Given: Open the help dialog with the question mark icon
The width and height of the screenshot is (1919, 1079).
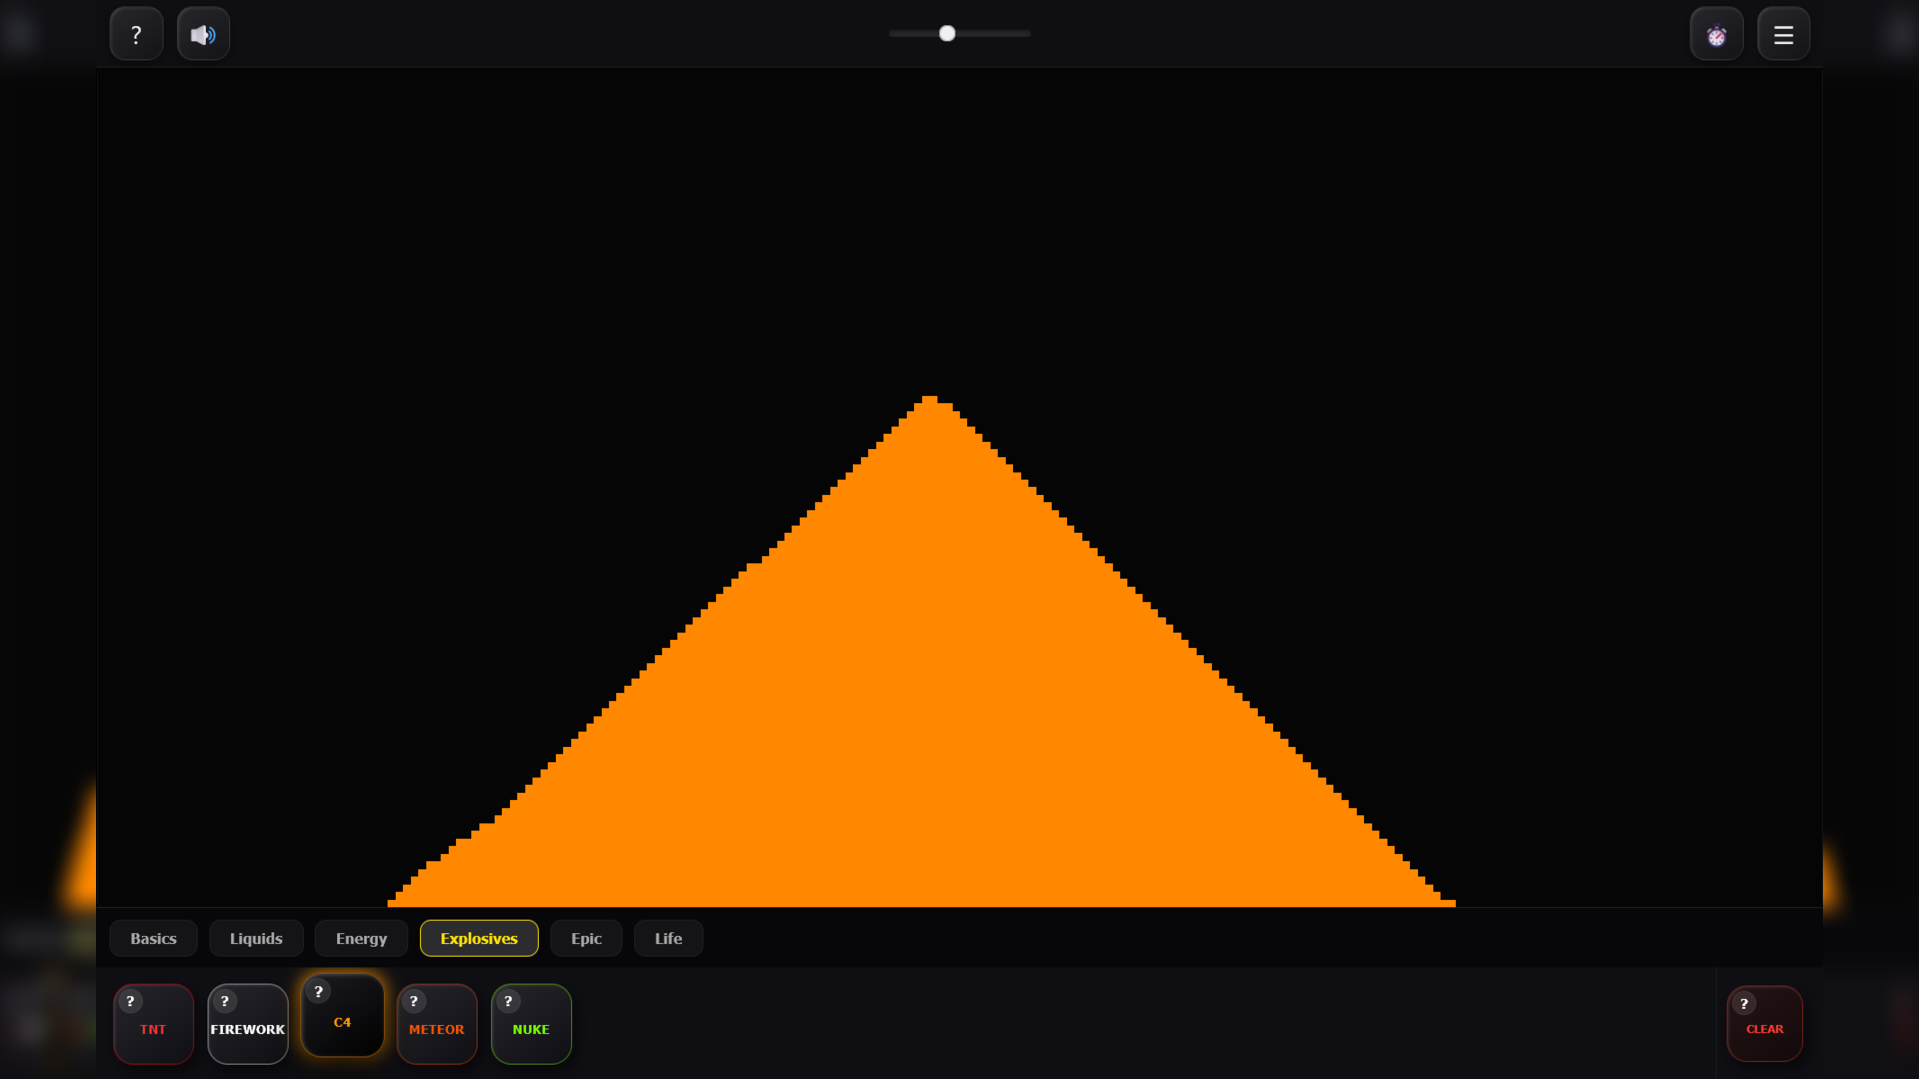Looking at the screenshot, I should [x=136, y=33].
